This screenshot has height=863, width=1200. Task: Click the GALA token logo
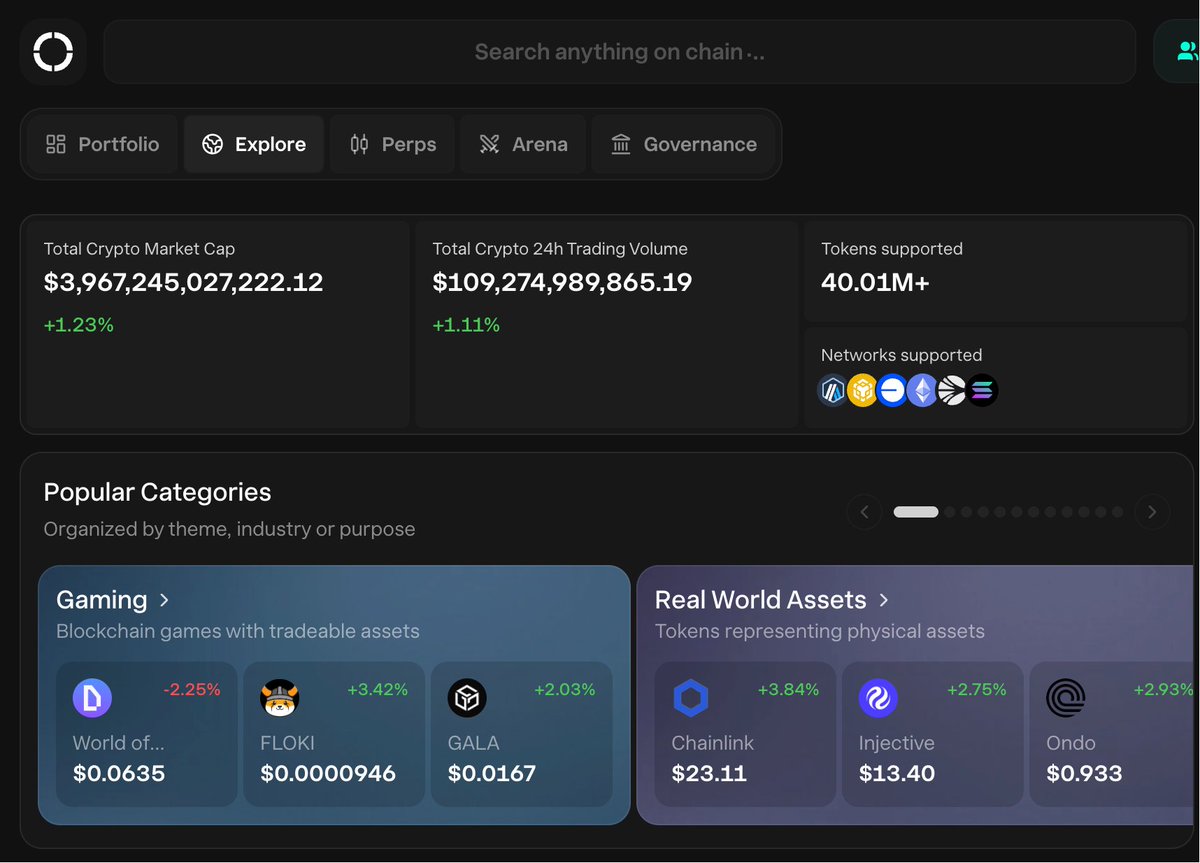pos(467,698)
